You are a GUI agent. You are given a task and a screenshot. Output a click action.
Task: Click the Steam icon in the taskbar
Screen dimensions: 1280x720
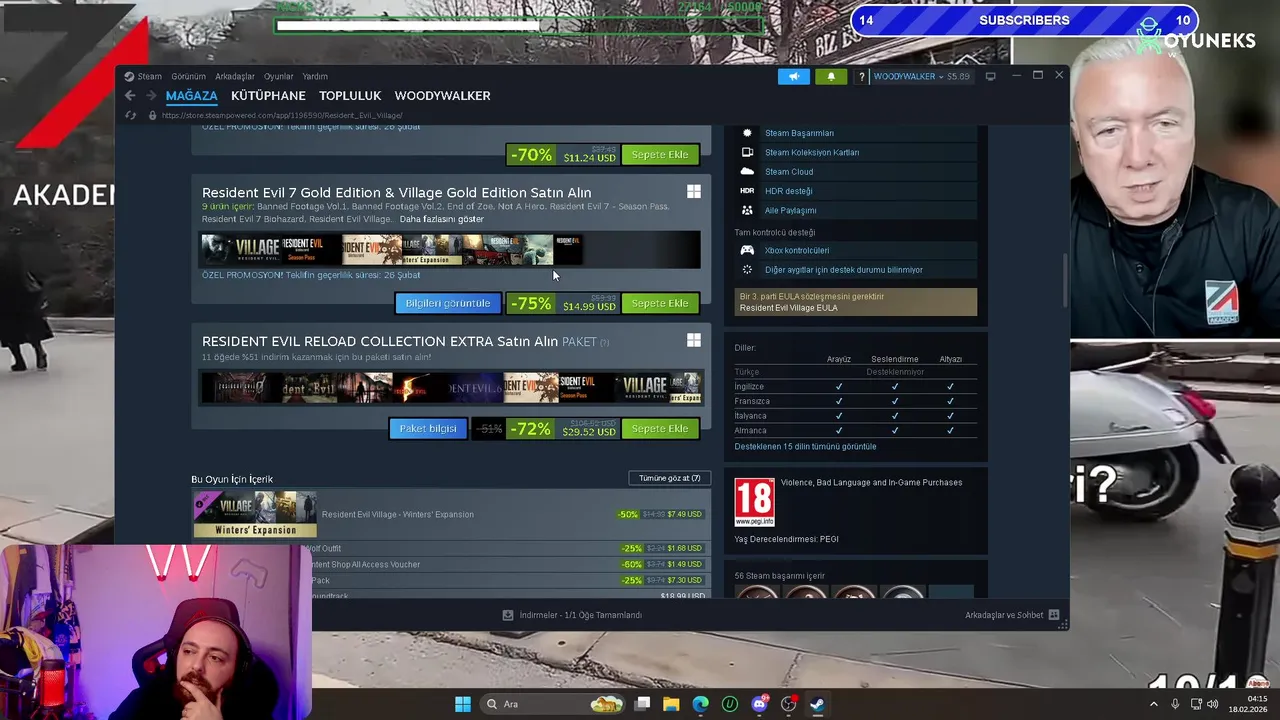coord(817,704)
